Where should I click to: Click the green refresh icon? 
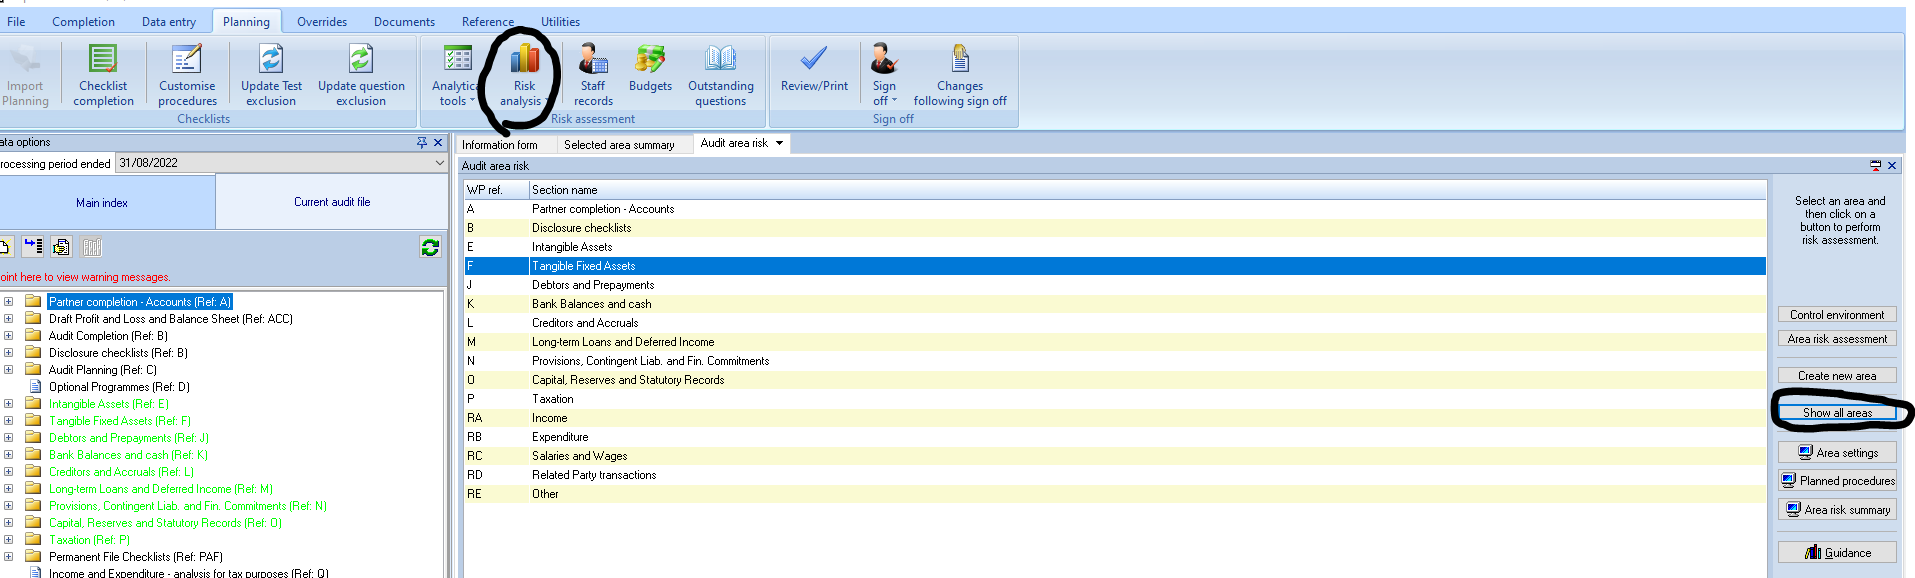coord(430,247)
